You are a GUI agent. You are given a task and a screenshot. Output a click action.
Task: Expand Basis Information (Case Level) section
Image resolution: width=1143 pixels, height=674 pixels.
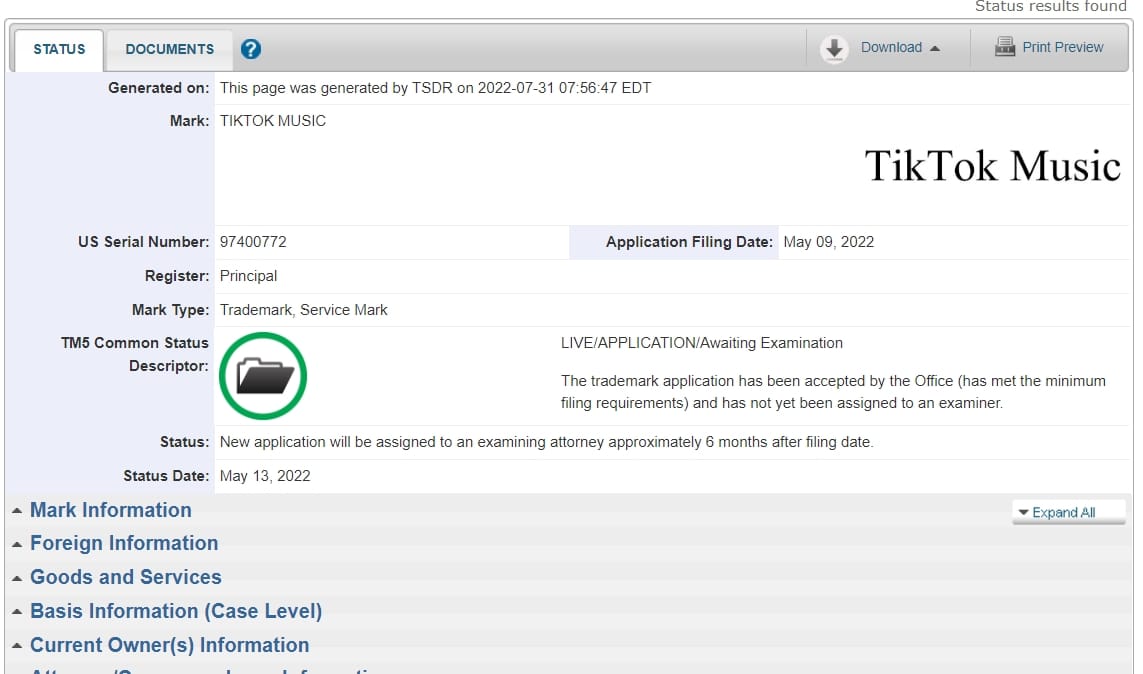tap(176, 611)
